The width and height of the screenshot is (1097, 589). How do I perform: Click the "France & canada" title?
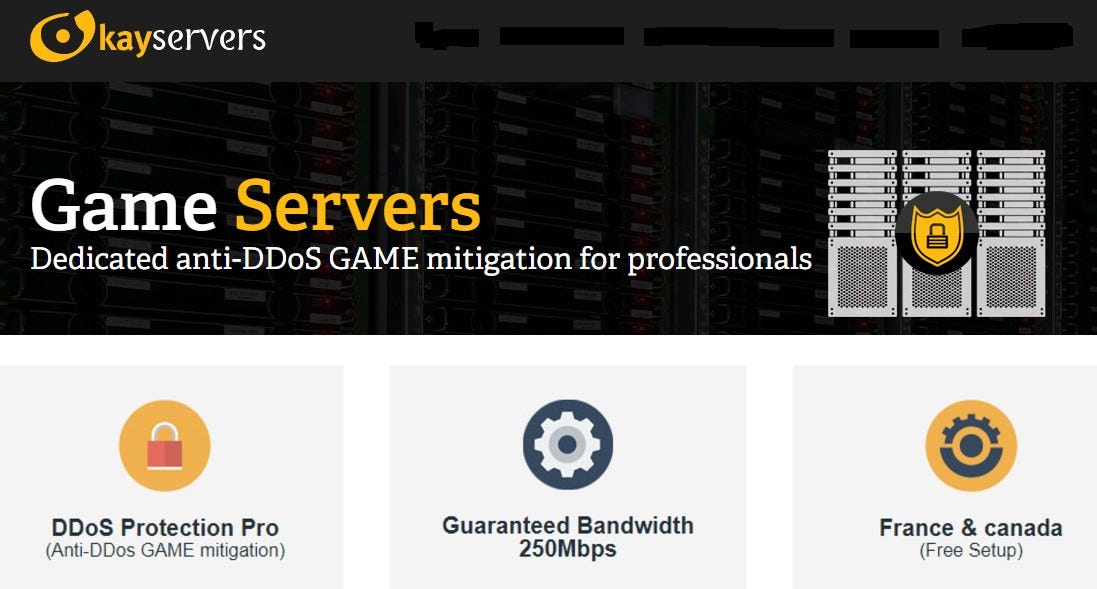click(971, 527)
